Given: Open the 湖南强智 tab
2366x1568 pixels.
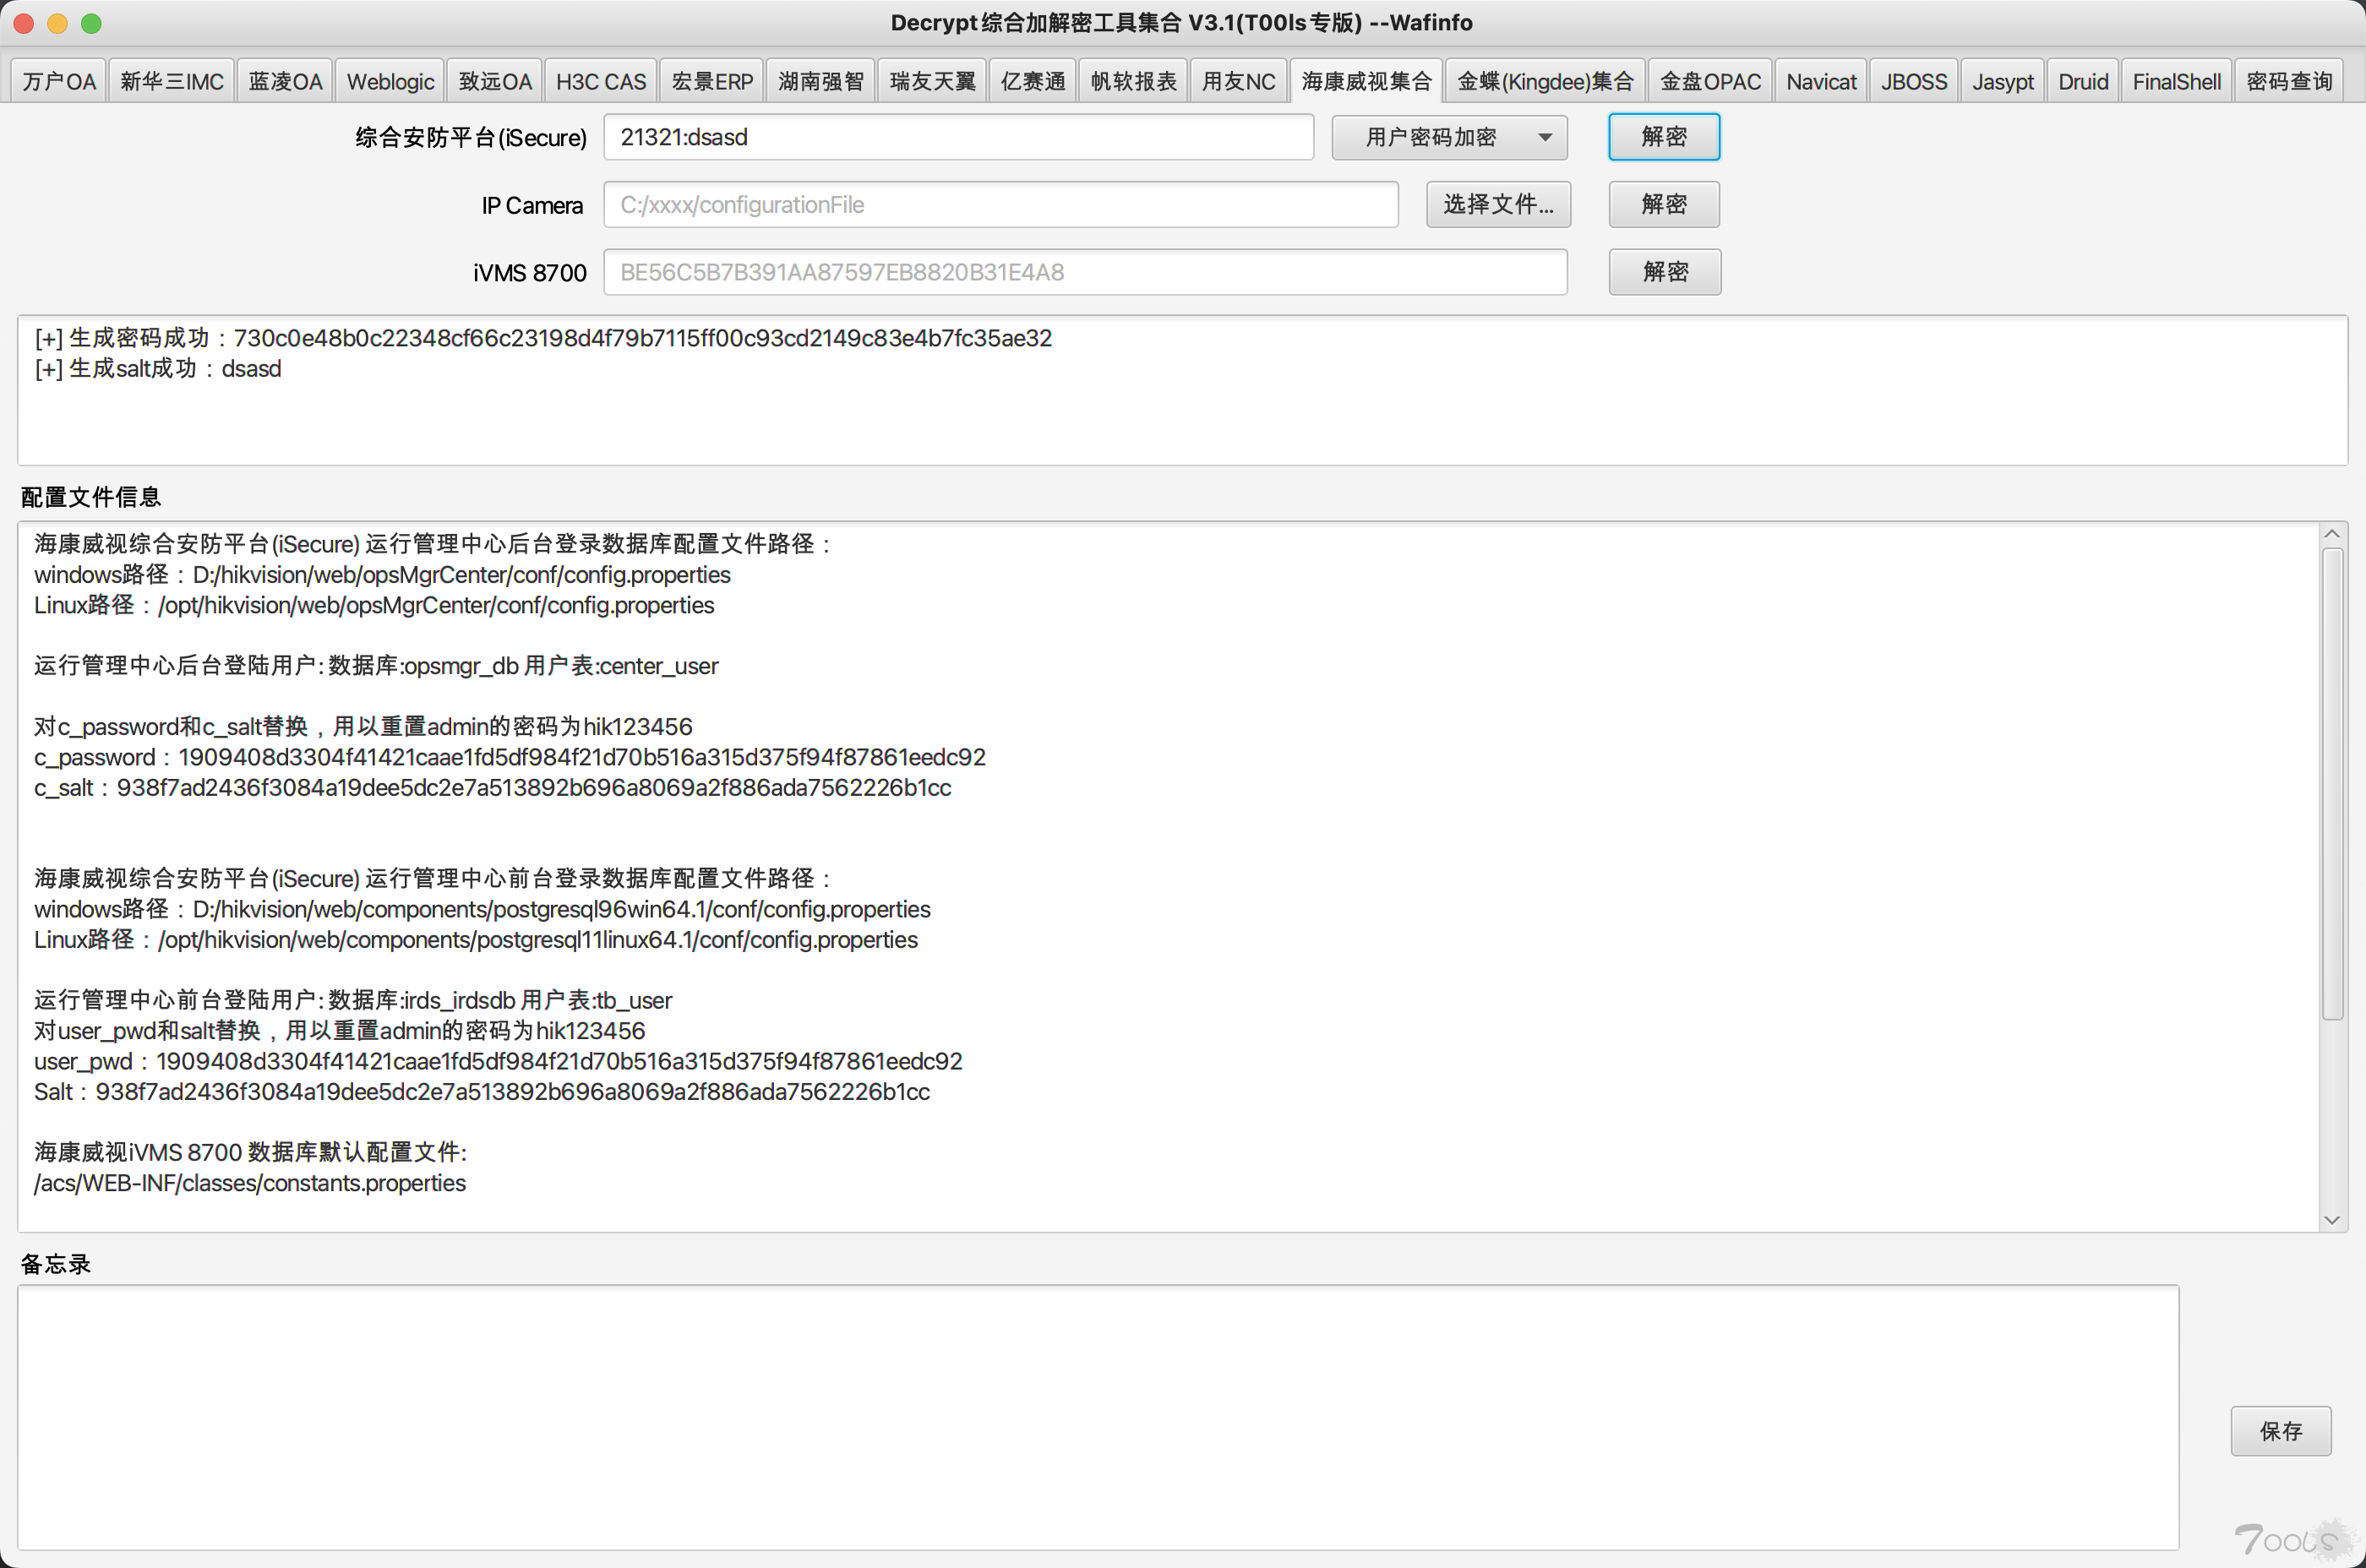Looking at the screenshot, I should [821, 81].
